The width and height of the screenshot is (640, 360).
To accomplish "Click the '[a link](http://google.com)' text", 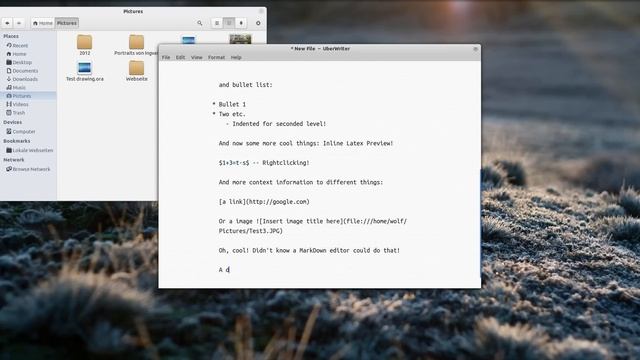I will 264,202.
